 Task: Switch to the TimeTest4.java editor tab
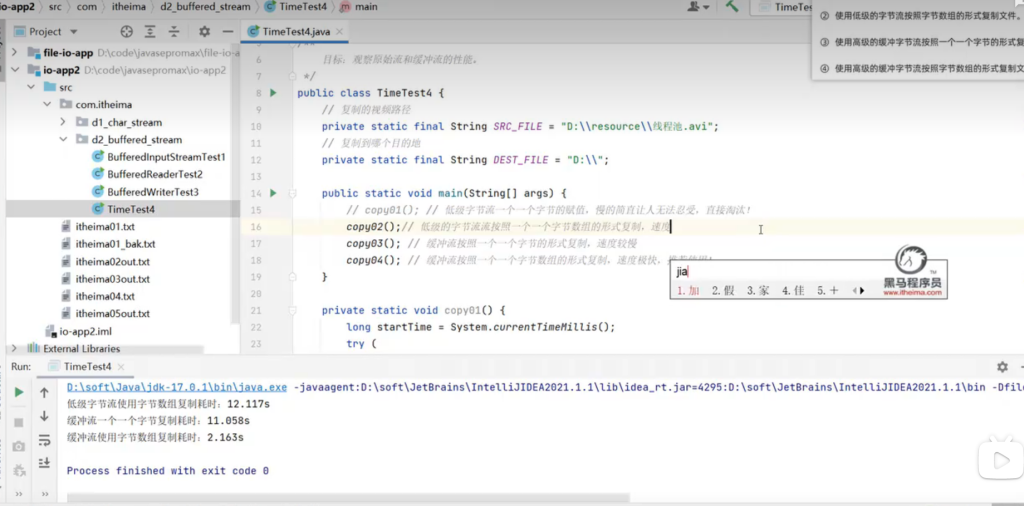tap(295, 32)
